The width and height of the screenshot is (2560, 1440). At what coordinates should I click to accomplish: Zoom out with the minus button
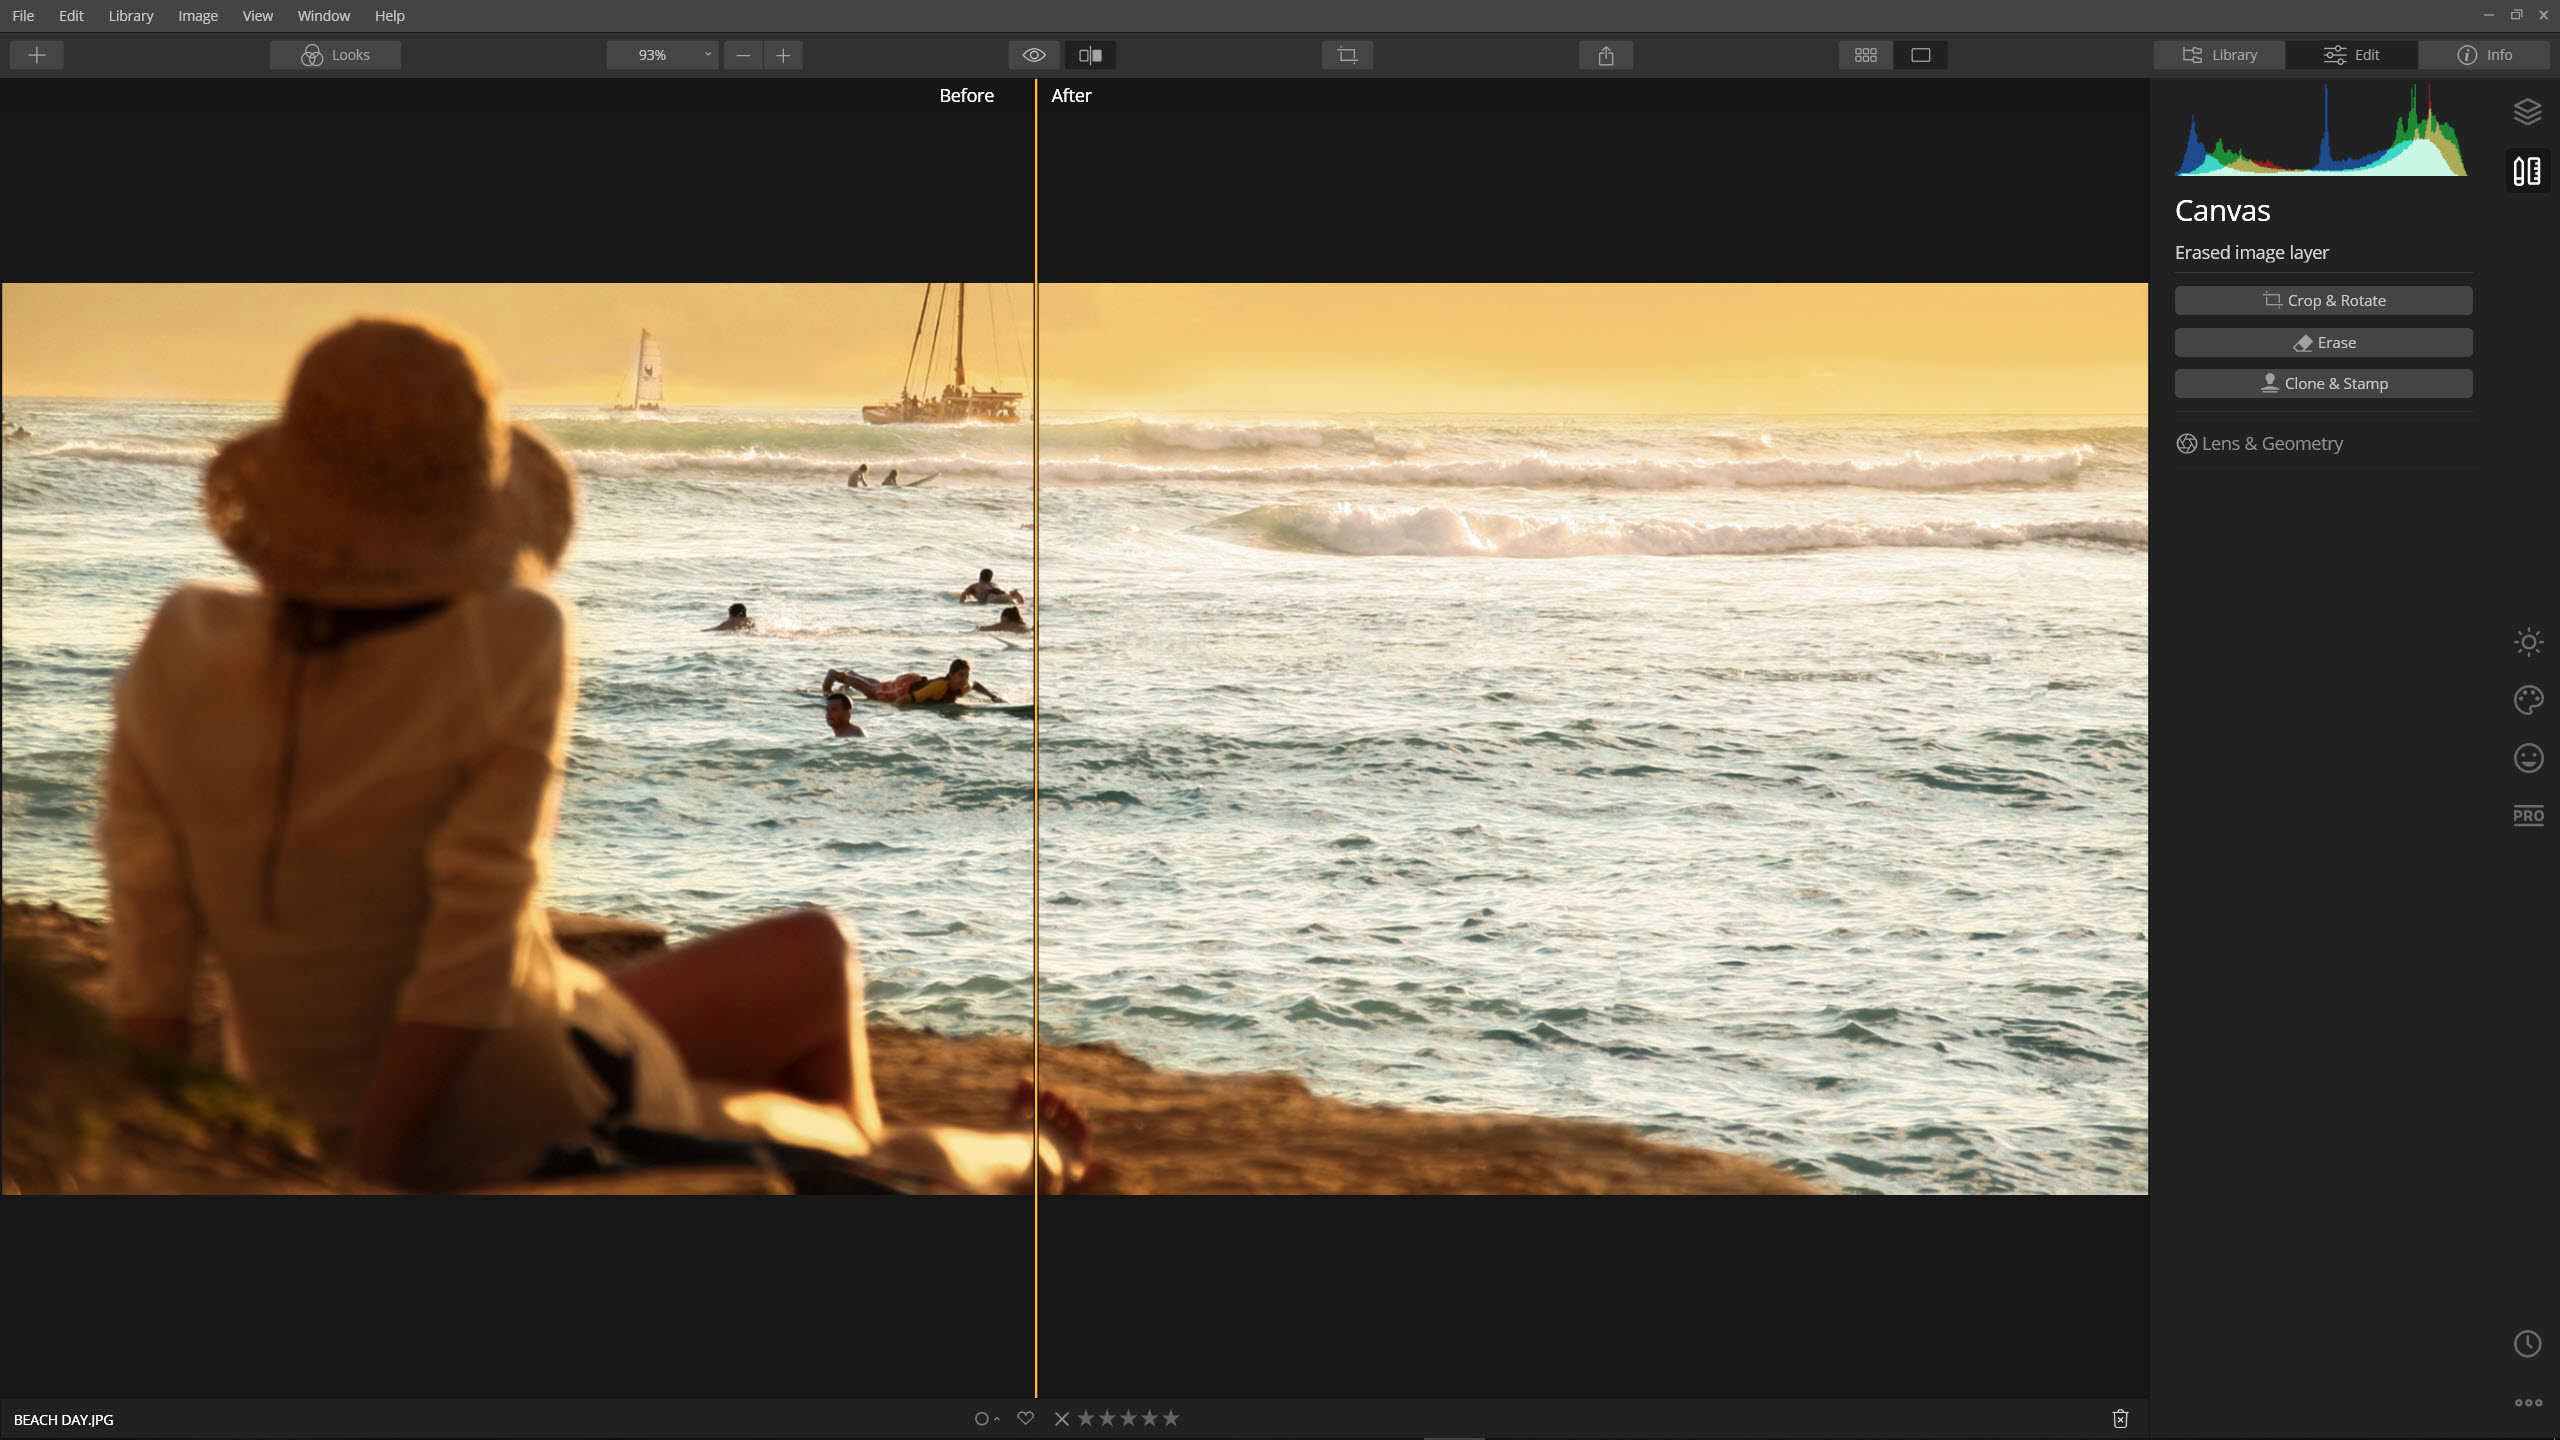743,55
